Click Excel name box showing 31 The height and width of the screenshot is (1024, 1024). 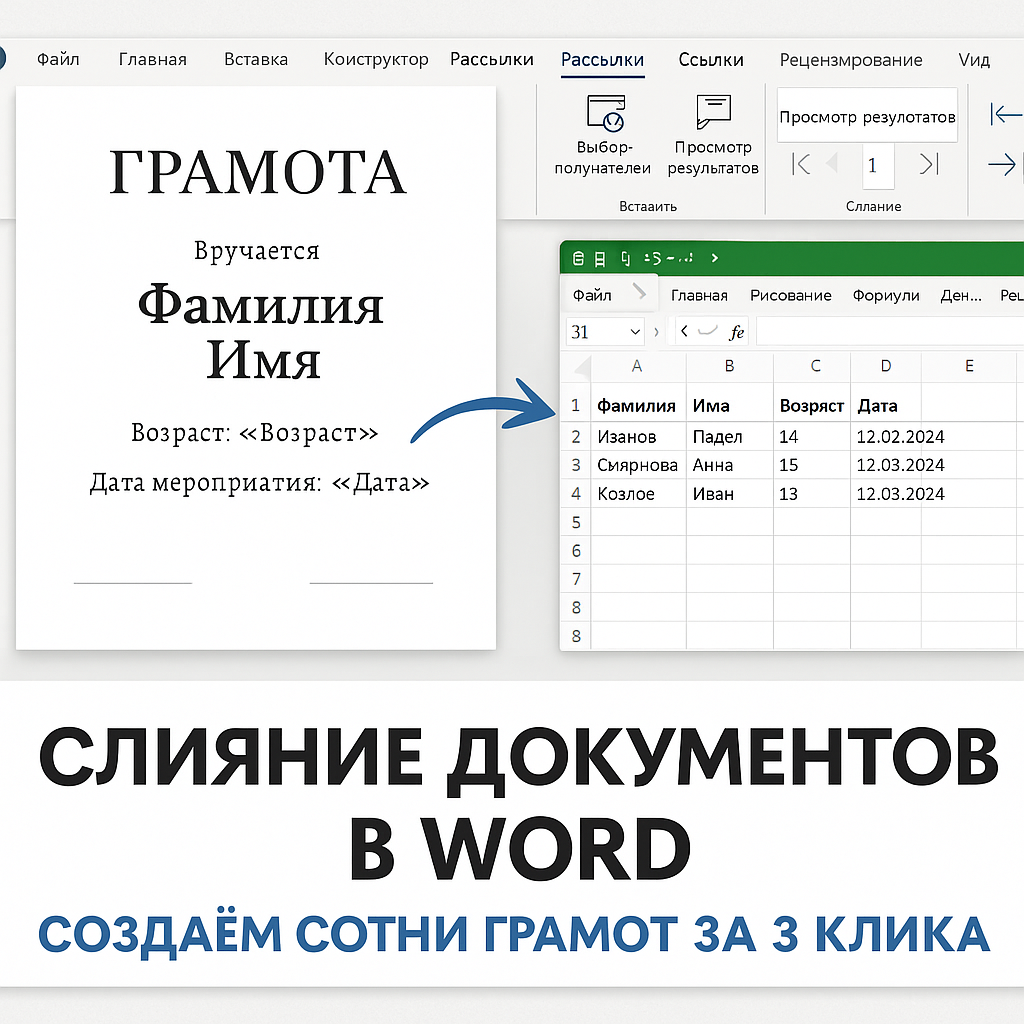(604, 332)
